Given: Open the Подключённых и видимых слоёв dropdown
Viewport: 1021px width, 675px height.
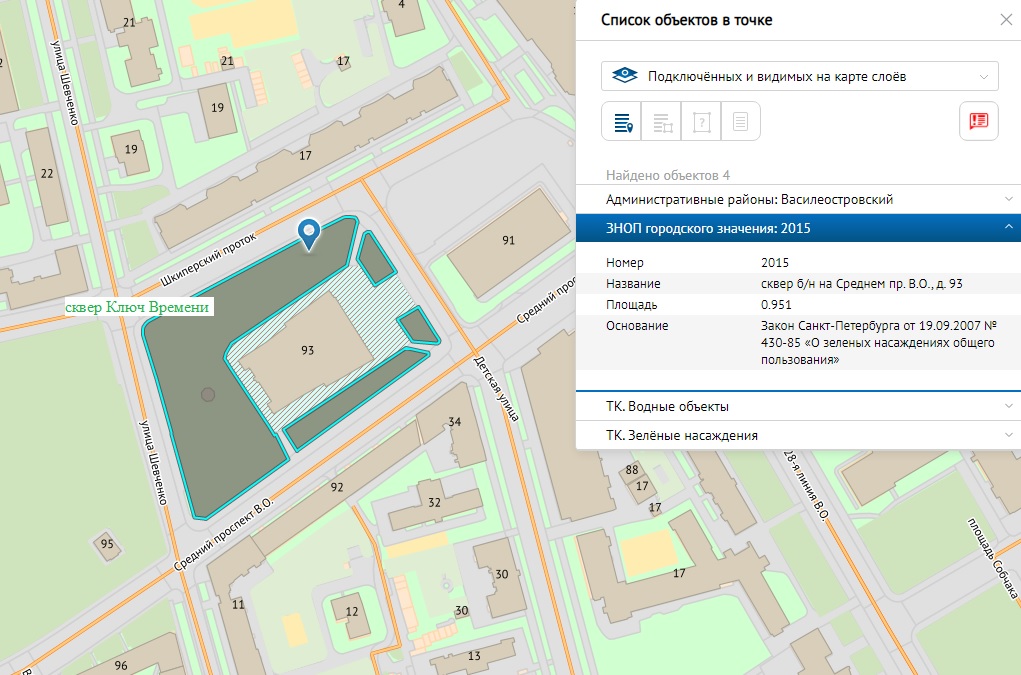Looking at the screenshot, I should [800, 76].
